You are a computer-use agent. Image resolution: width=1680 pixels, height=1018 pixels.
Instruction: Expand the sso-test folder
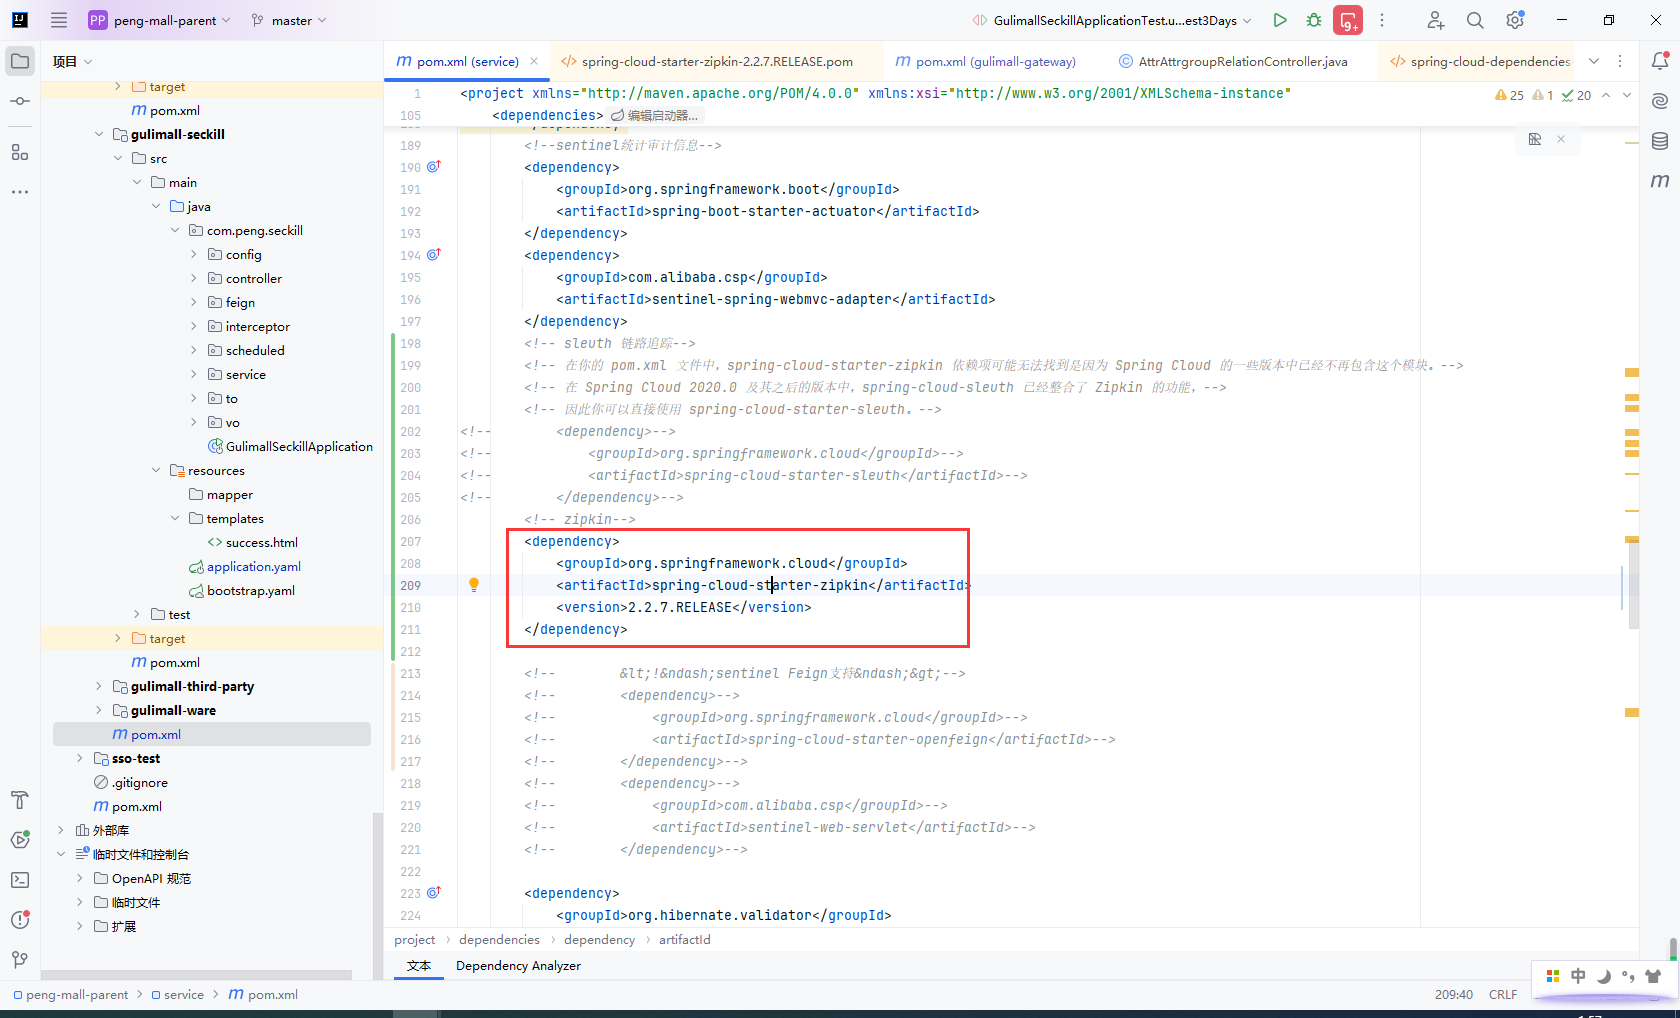[80, 758]
